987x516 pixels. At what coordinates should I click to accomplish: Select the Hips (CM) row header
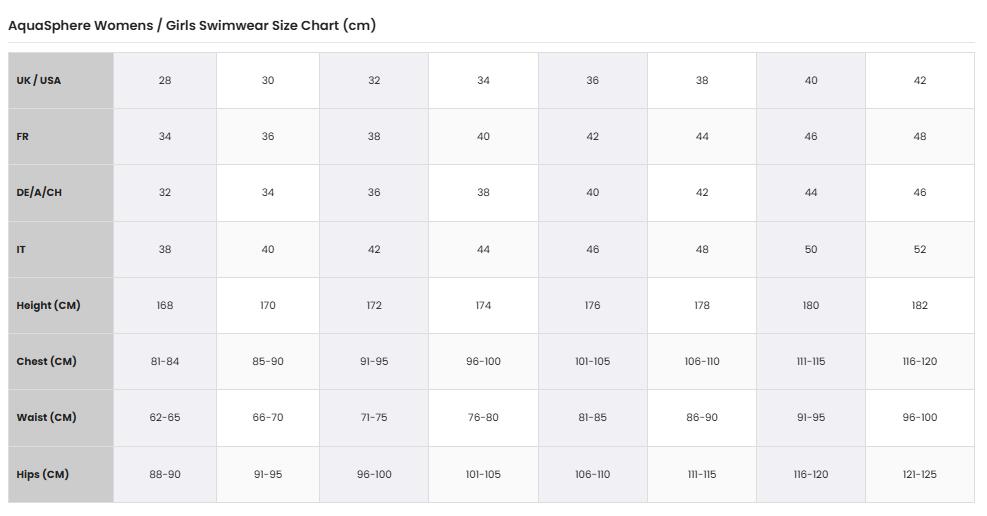pyautogui.click(x=60, y=474)
